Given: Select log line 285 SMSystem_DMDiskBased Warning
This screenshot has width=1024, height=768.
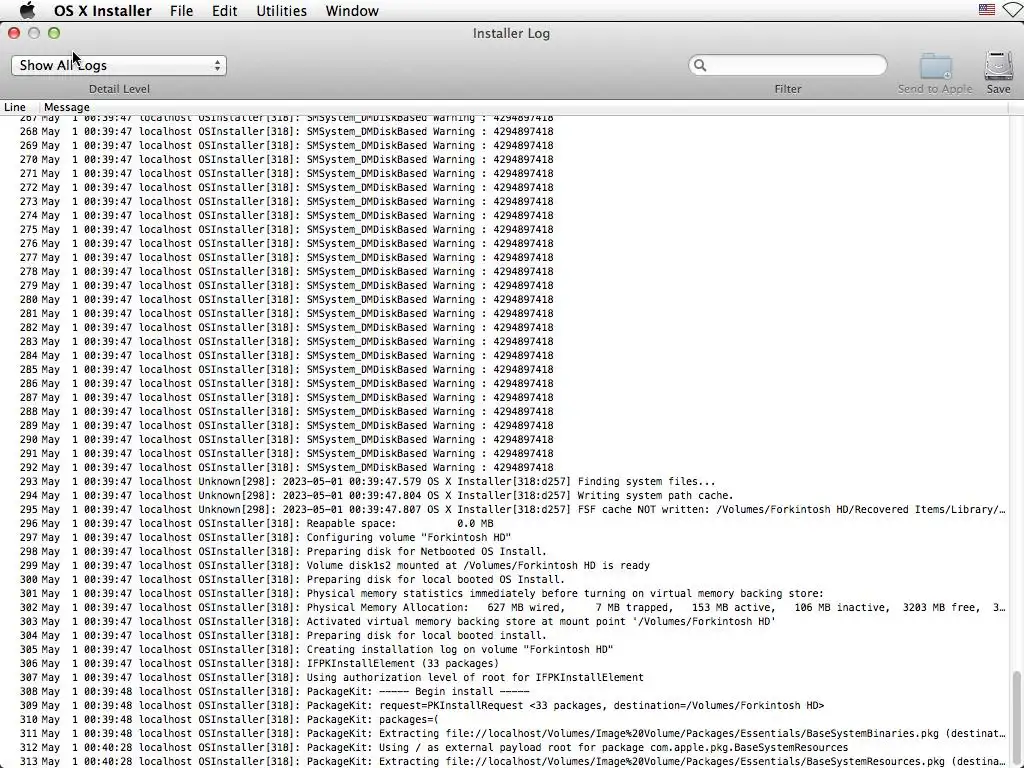Looking at the screenshot, I should 504,370.
